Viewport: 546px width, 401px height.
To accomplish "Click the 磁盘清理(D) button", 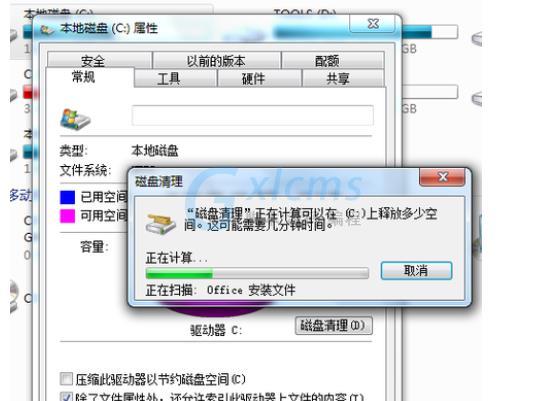I will tap(334, 326).
